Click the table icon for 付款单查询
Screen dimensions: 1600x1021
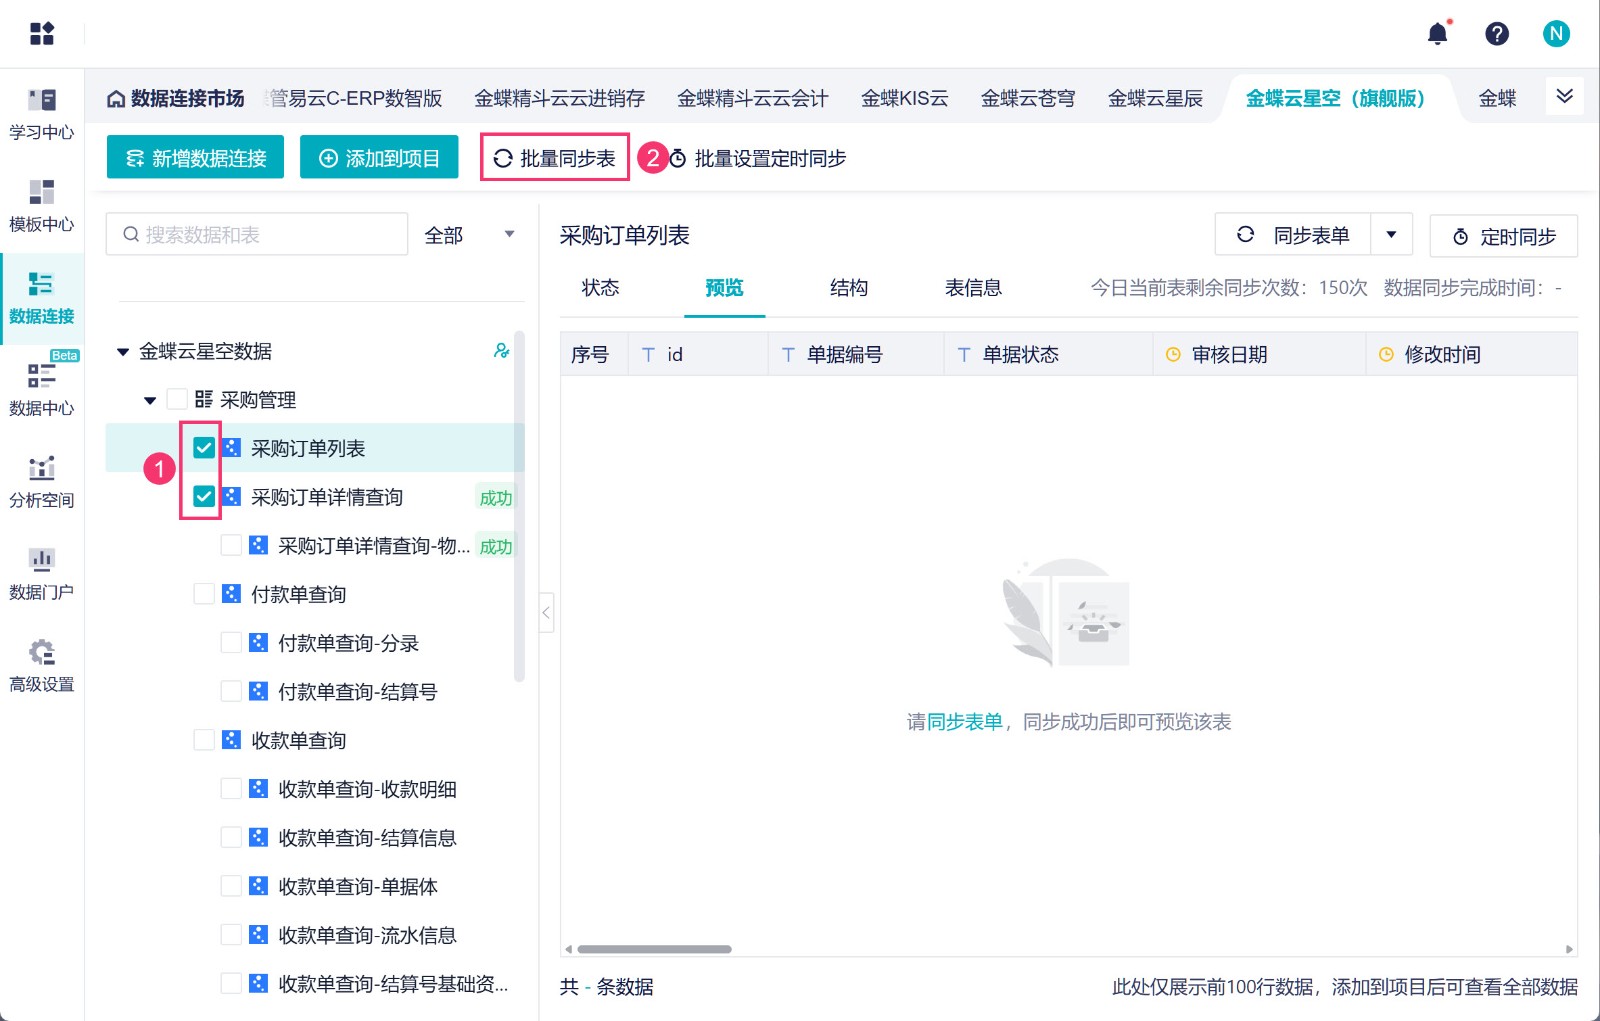click(x=231, y=594)
